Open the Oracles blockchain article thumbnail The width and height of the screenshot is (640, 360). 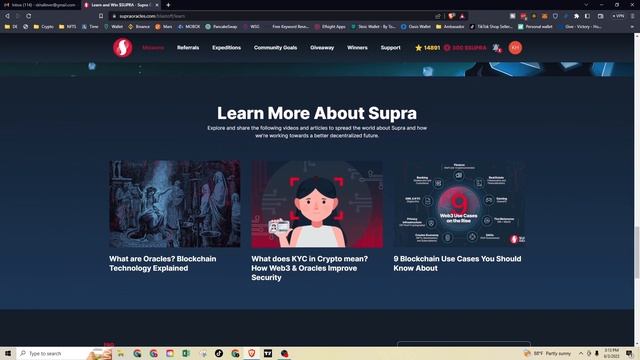[175, 204]
